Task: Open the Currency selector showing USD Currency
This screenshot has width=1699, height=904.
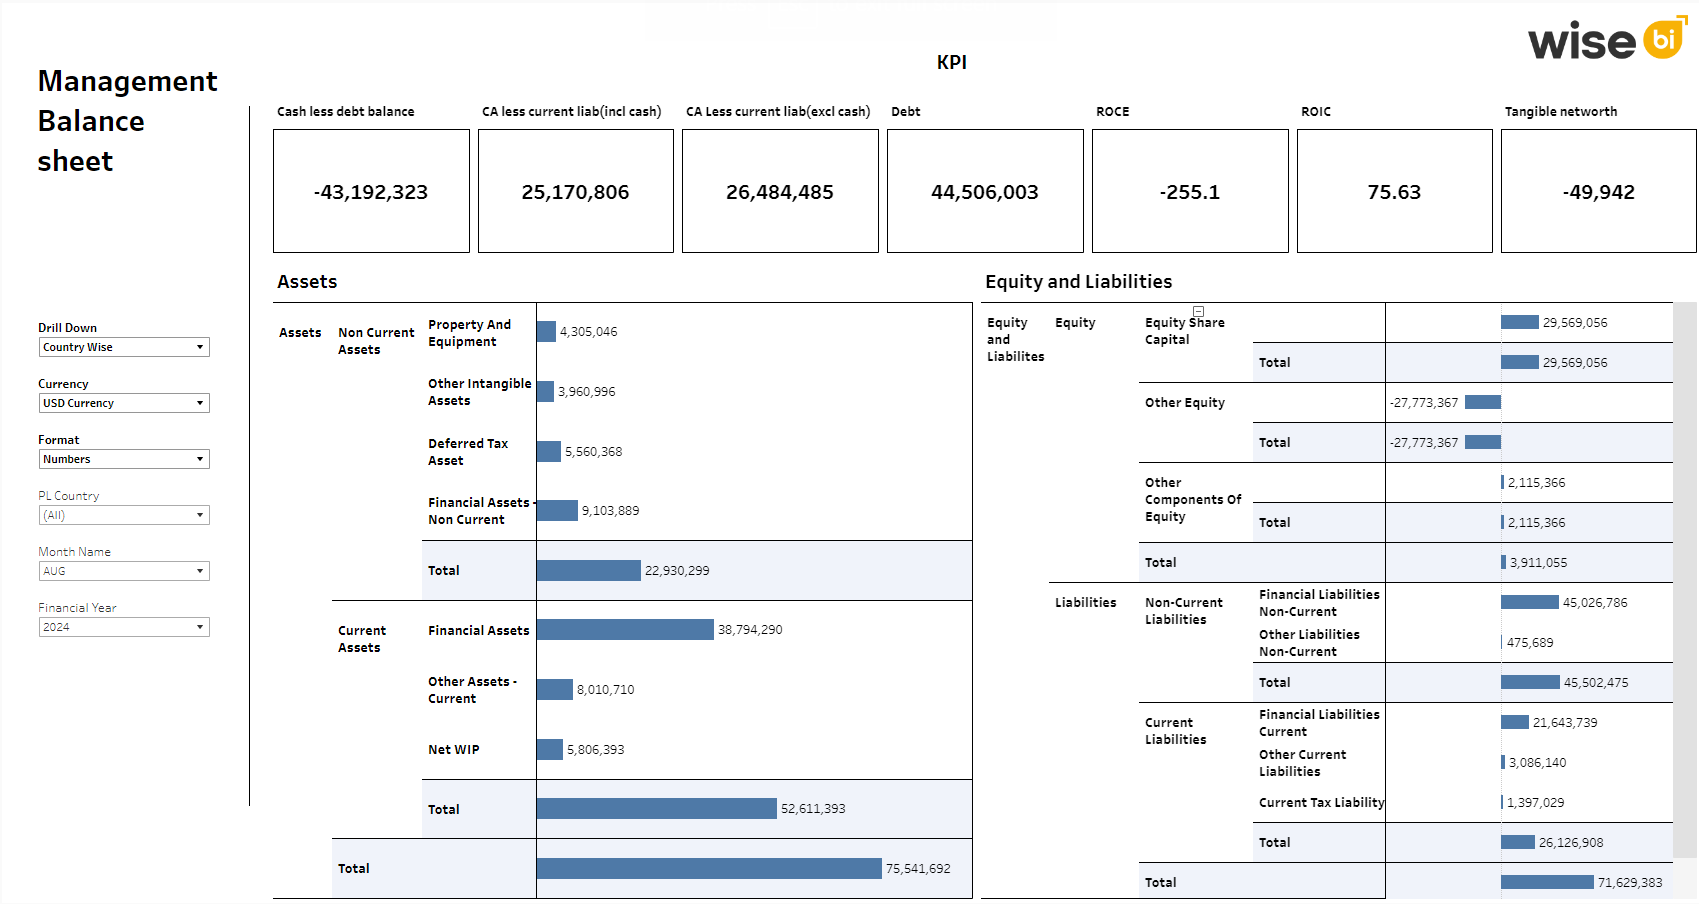Action: click(124, 403)
